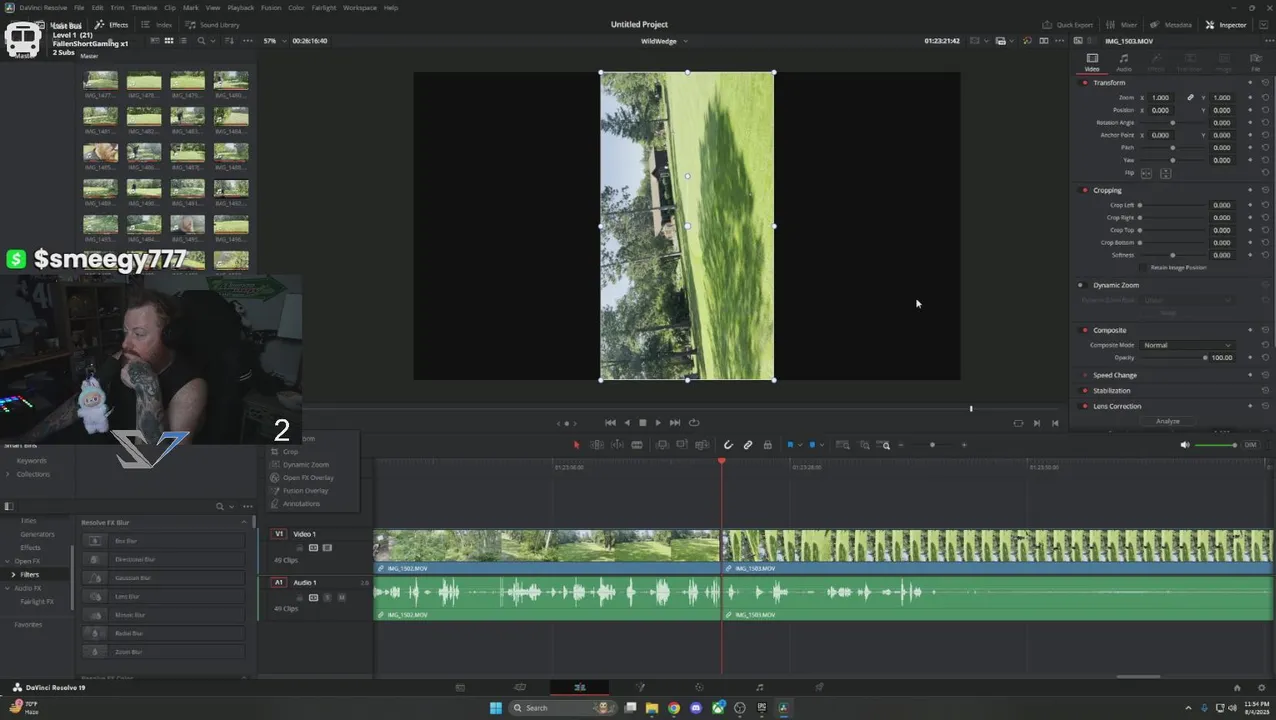This screenshot has height=720, width=1276.
Task: Toggle the zoom link chain icon
Action: coord(1190,98)
